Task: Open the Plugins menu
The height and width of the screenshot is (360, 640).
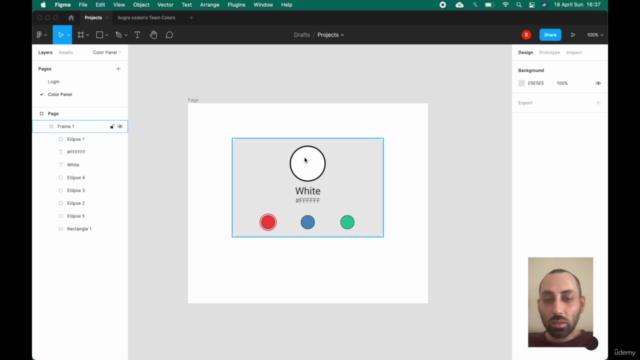Action: (236, 5)
